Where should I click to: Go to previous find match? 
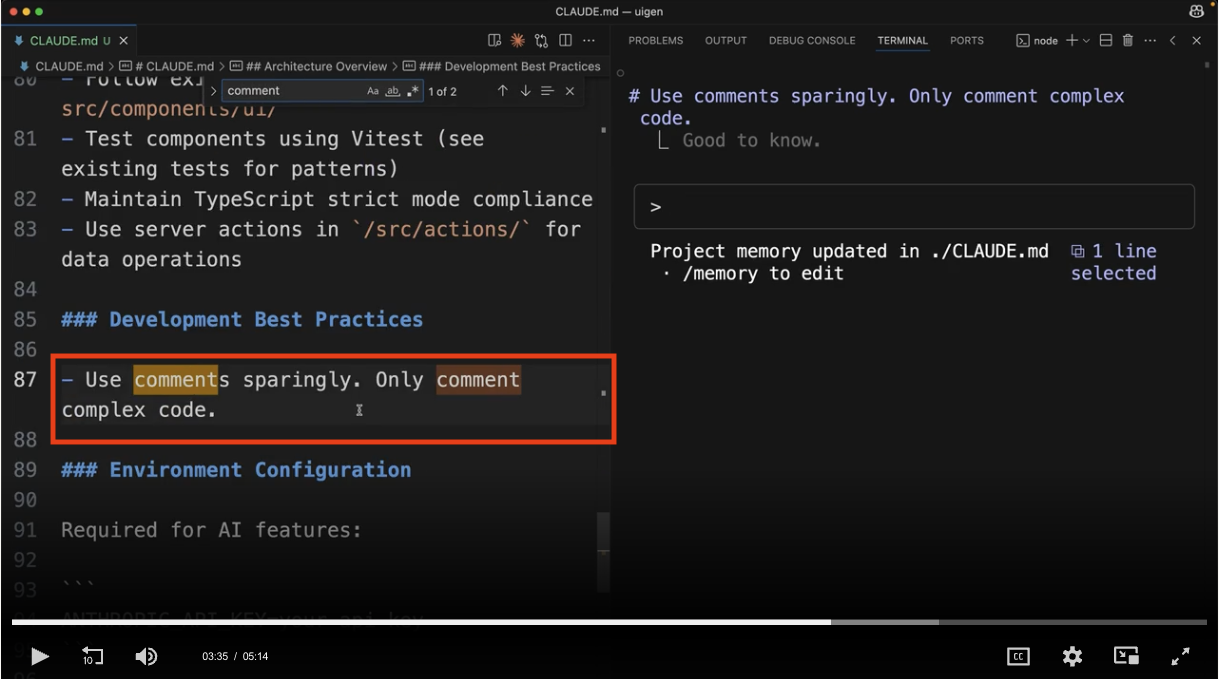(x=503, y=91)
